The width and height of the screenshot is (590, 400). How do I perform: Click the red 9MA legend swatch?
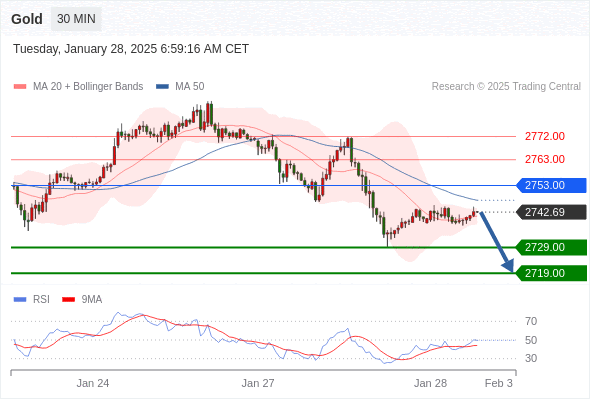click(x=68, y=300)
